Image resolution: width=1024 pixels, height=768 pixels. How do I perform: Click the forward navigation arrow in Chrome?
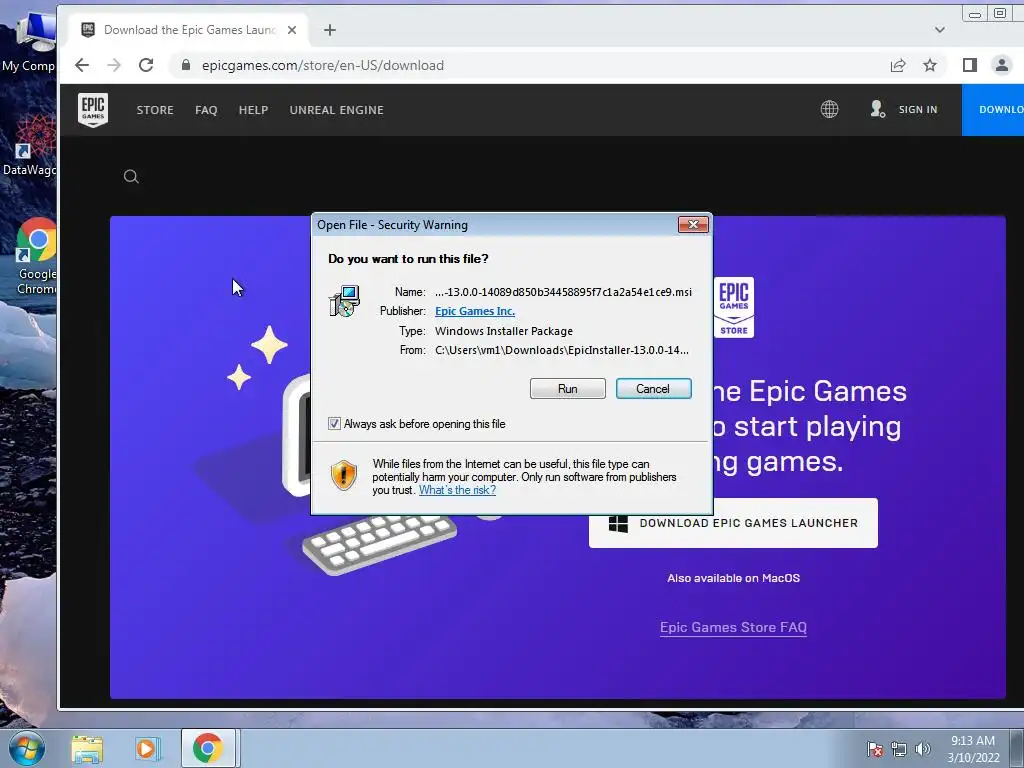coord(114,65)
